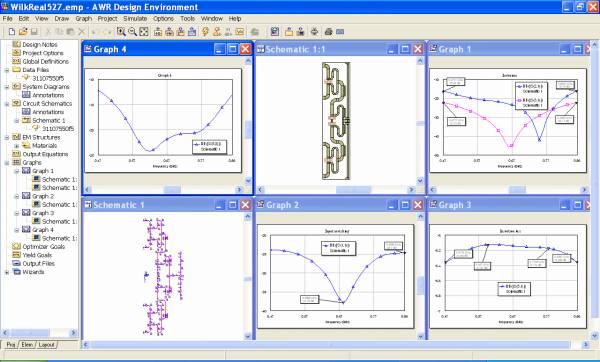Open the Simulate menu

[135, 18]
